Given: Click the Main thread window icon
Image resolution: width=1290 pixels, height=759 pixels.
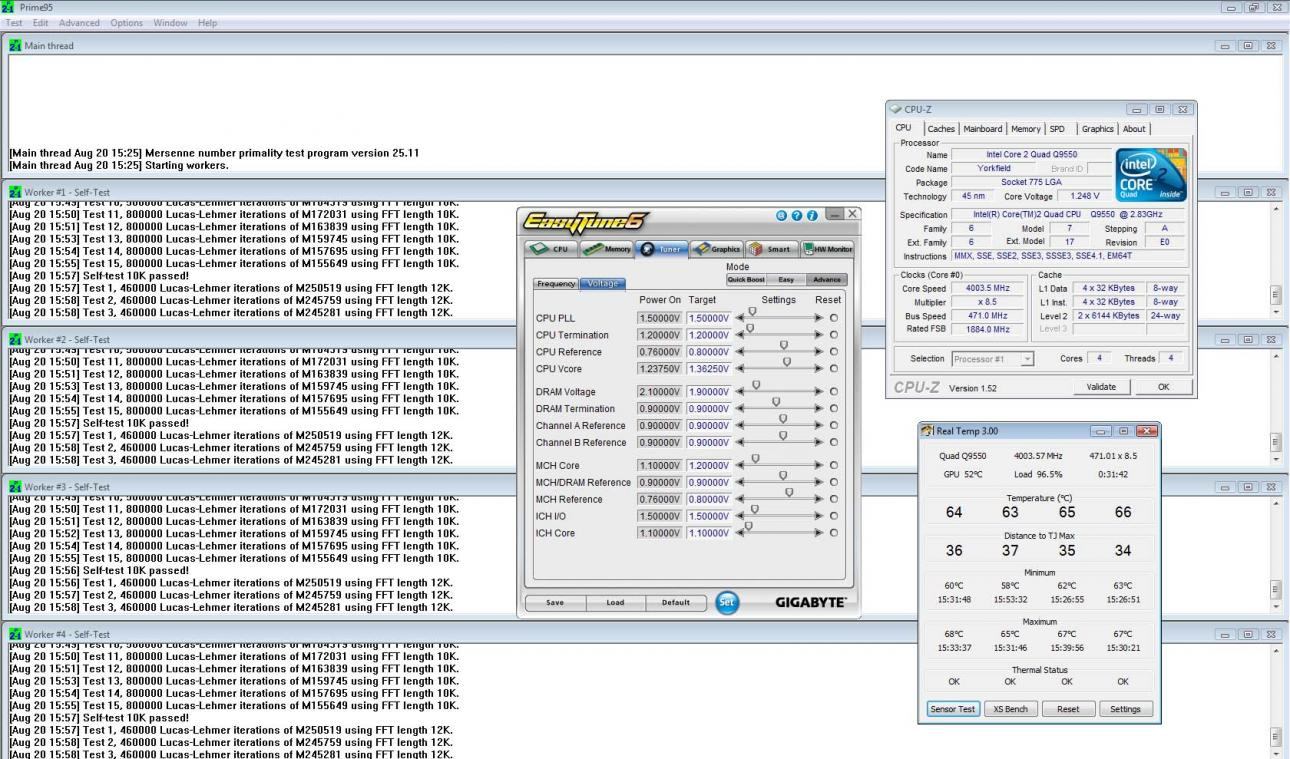Looking at the screenshot, I should (x=15, y=45).
